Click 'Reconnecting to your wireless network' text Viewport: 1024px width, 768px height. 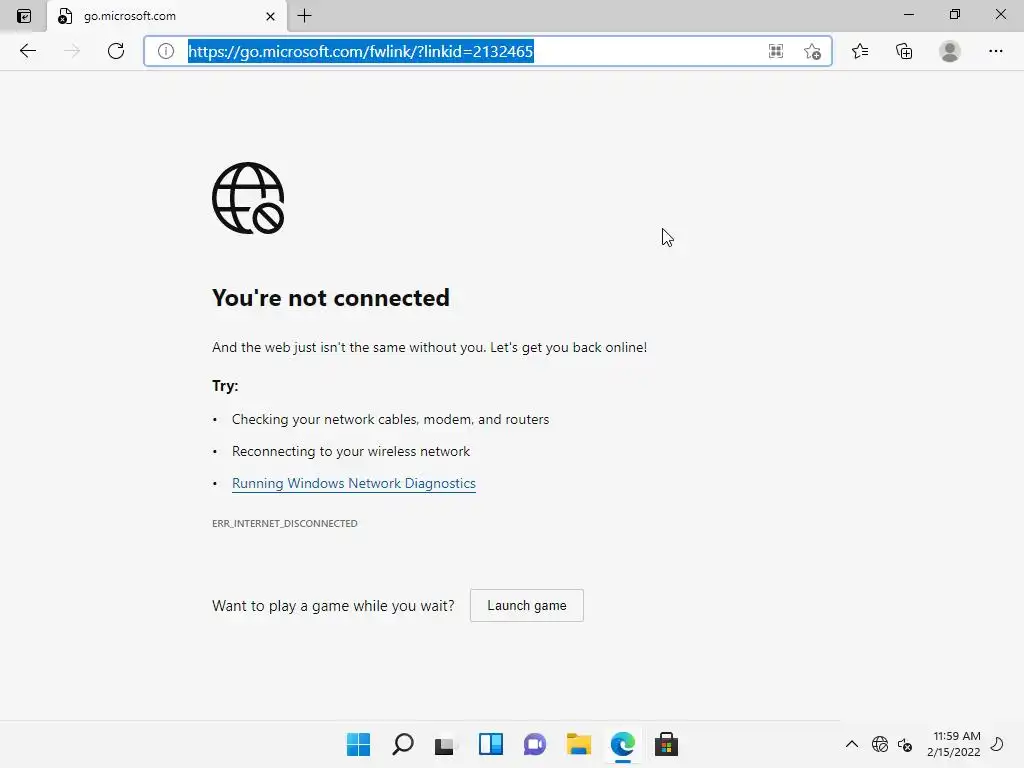pyautogui.click(x=351, y=451)
